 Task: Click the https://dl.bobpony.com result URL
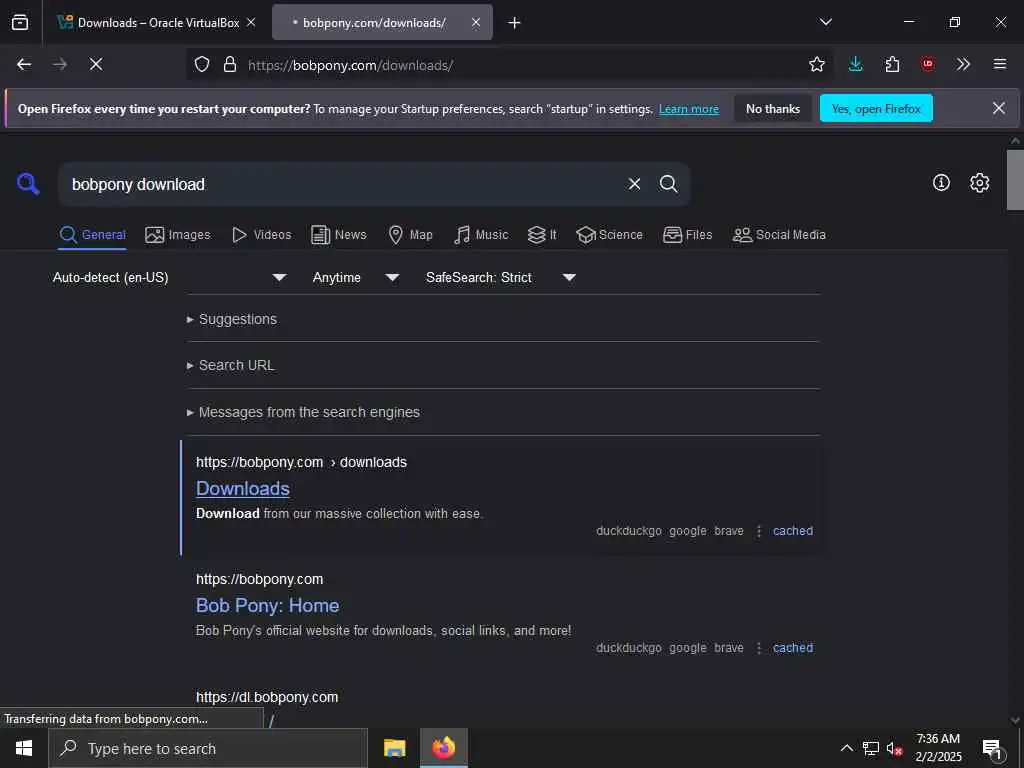267,697
